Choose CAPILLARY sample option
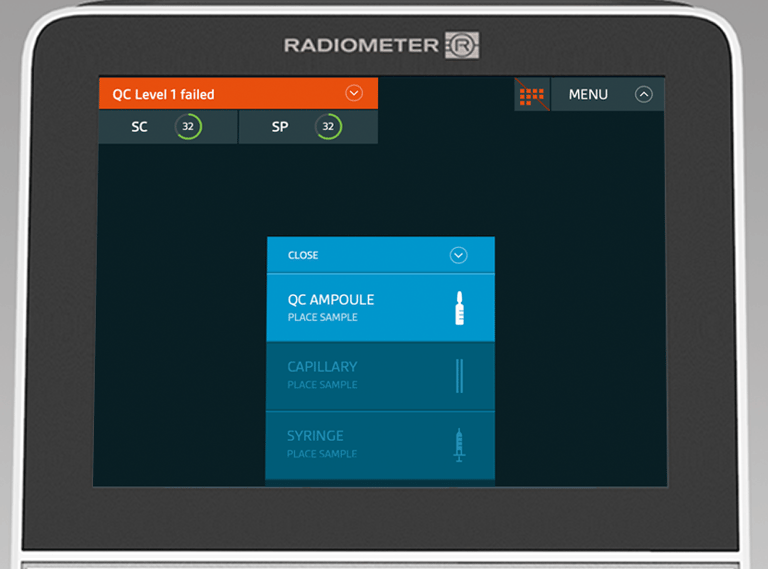The height and width of the screenshot is (569, 768). (380, 376)
